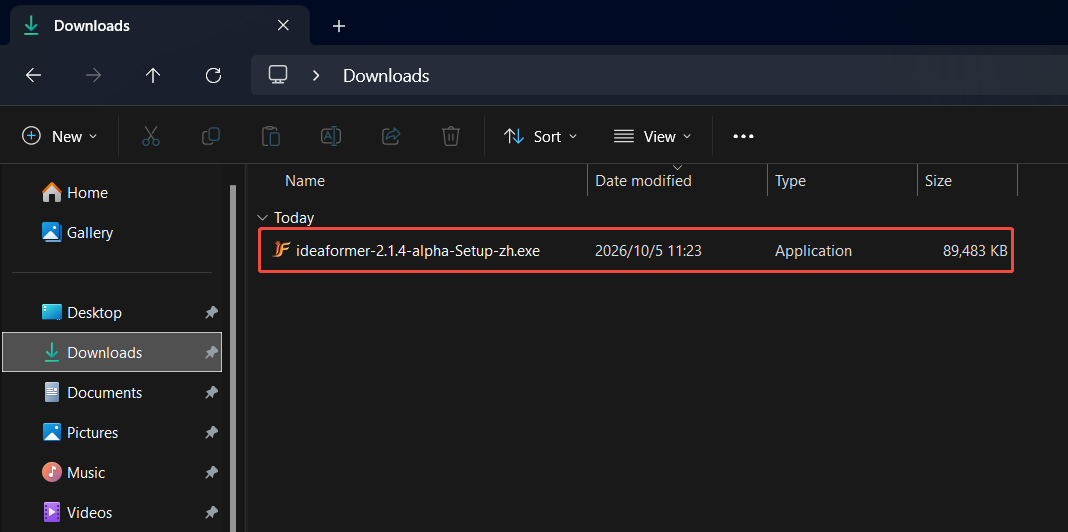Open the New item dropdown

pos(60,136)
